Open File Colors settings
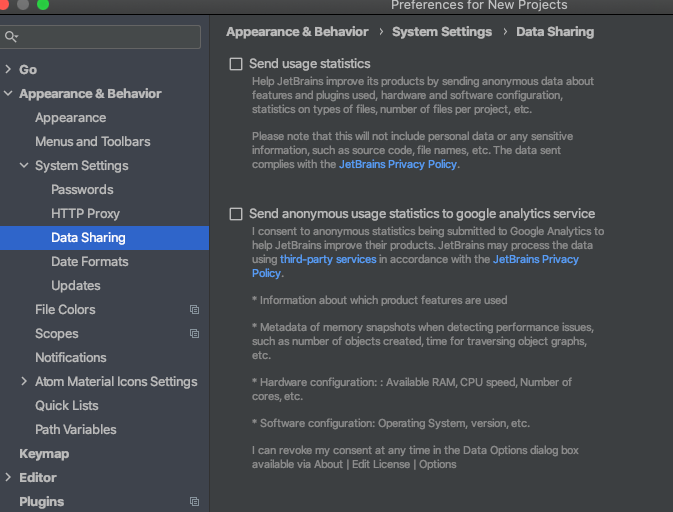Image resolution: width=673 pixels, height=512 pixels. (x=65, y=309)
